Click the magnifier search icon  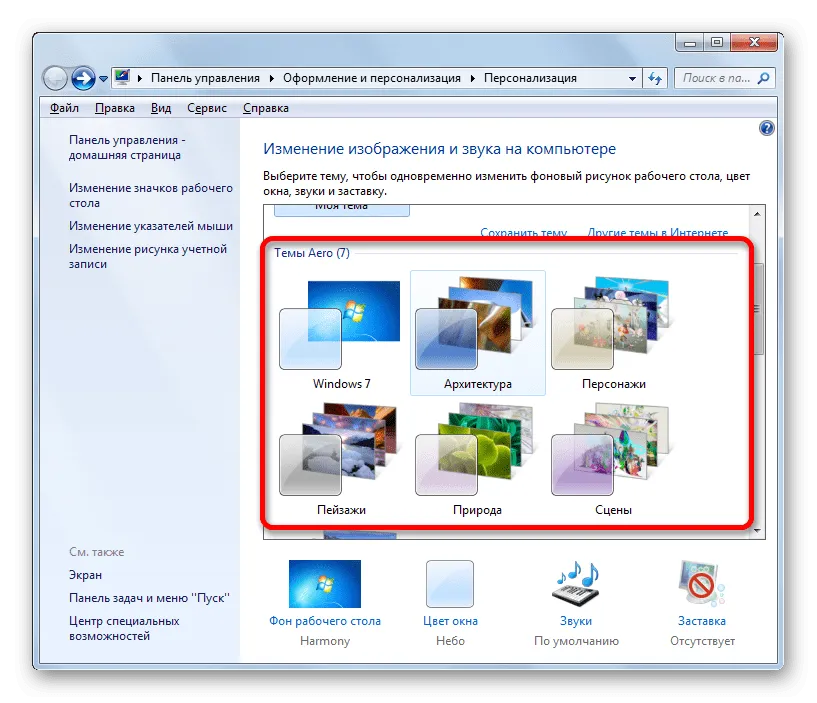[x=764, y=78]
